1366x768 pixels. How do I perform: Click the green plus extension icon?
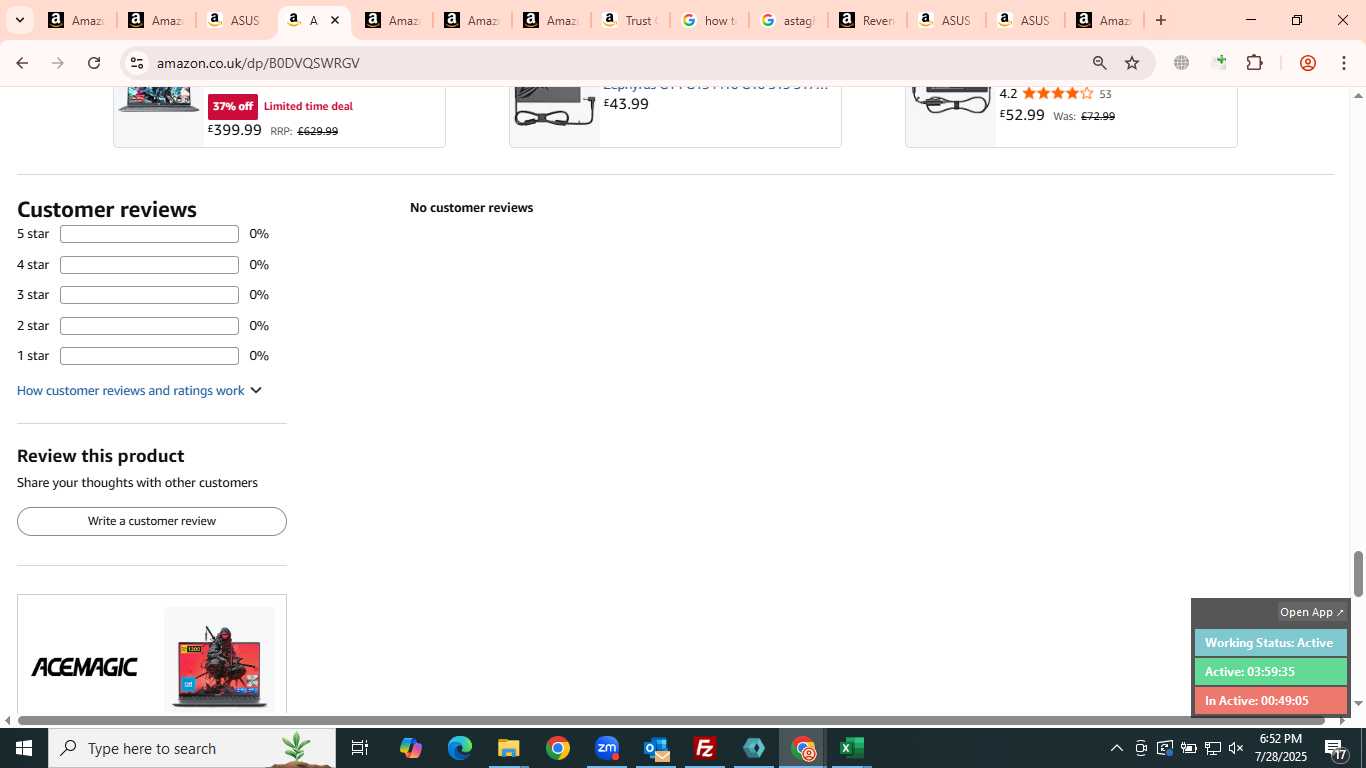[x=1218, y=63]
